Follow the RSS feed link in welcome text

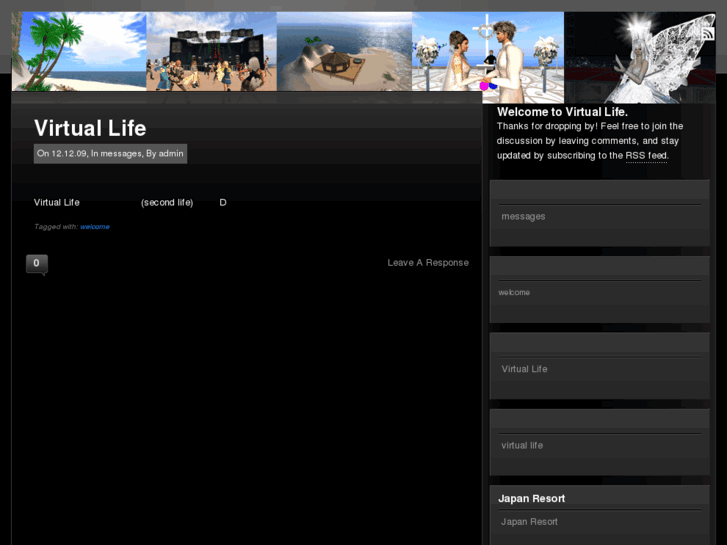(x=646, y=155)
